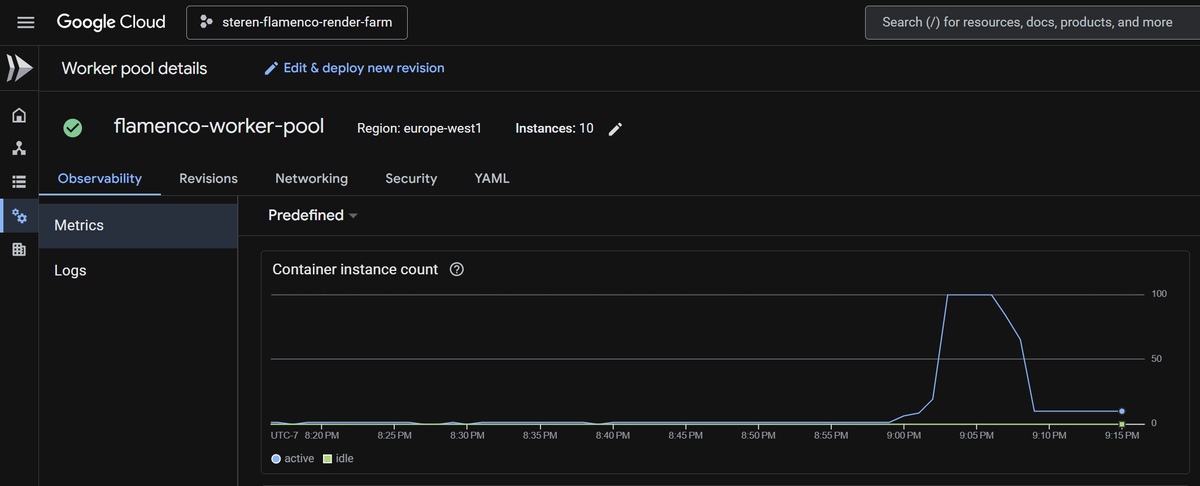Click the flamenco-worker-pool title

tap(219, 127)
